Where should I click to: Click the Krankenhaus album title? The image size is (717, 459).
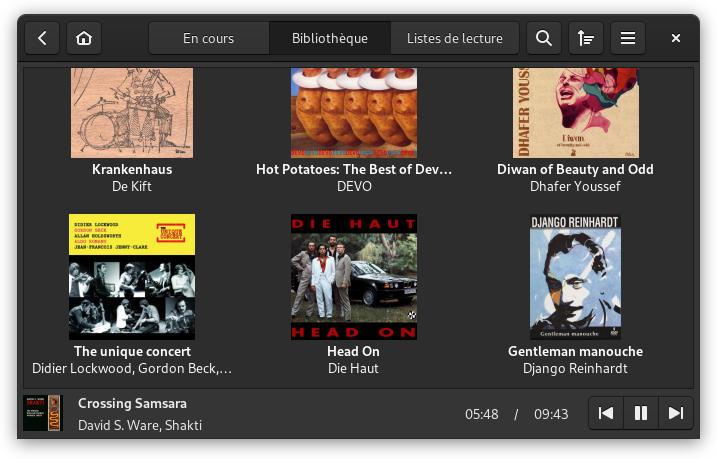tap(132, 169)
